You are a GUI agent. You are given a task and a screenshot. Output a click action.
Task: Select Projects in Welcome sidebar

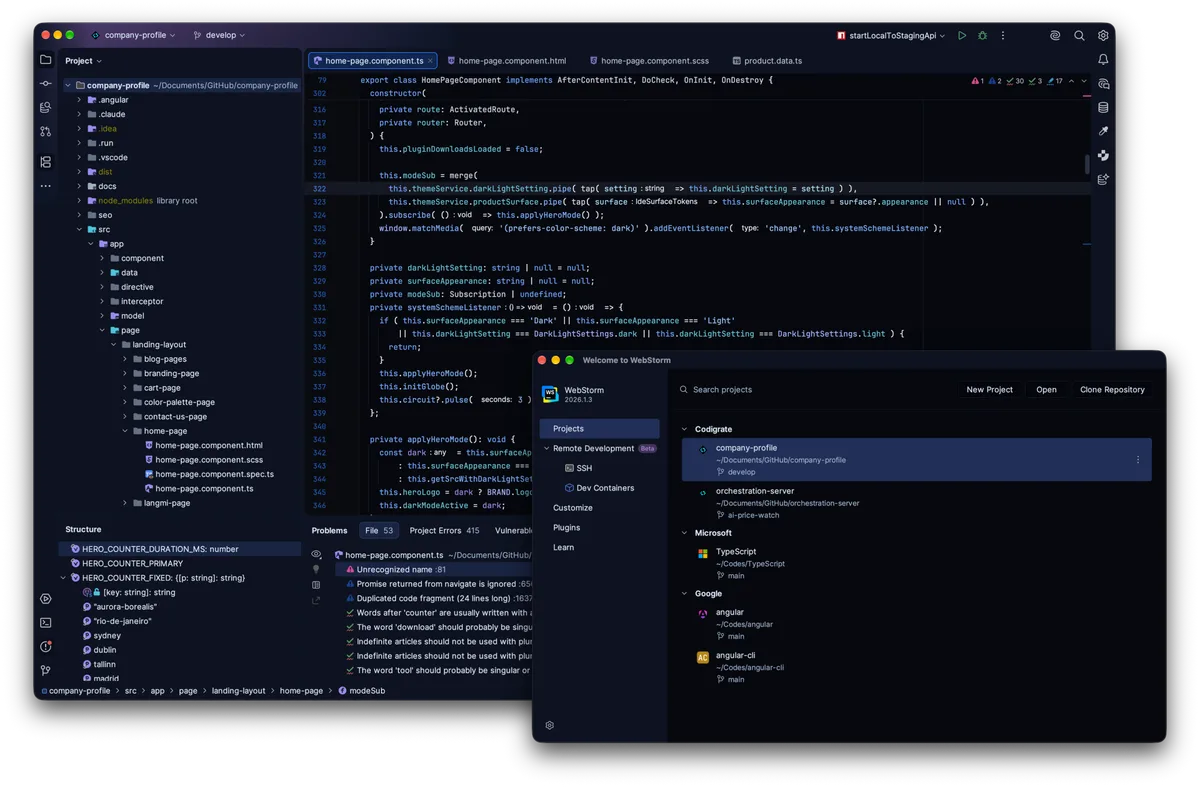point(599,428)
